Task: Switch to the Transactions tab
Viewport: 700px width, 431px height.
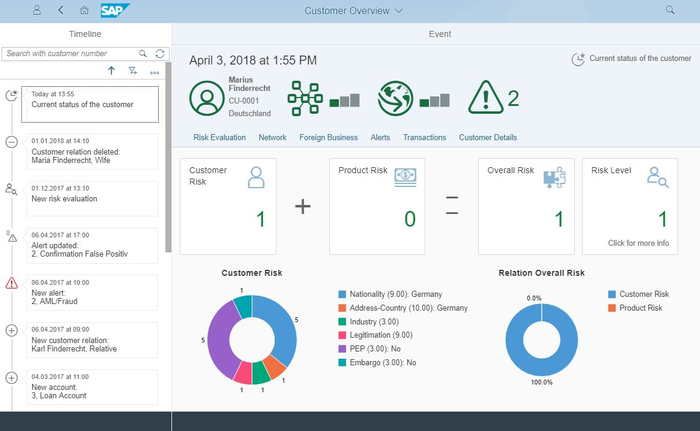Action: point(424,138)
